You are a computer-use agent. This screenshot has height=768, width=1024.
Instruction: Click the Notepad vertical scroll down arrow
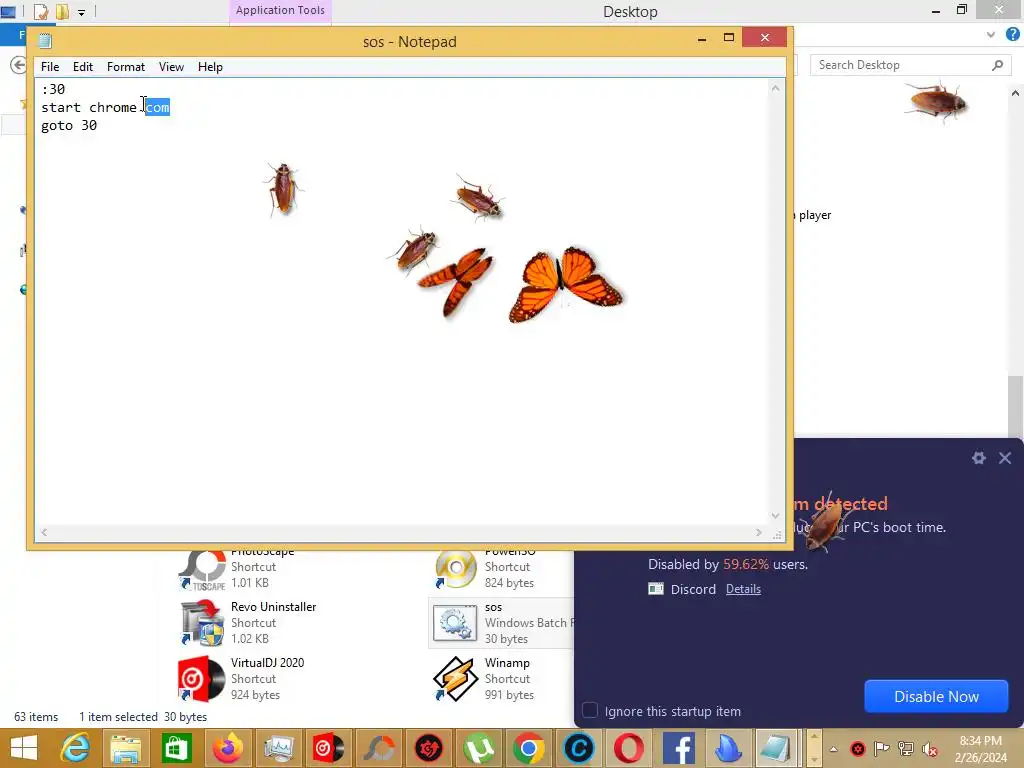775,515
